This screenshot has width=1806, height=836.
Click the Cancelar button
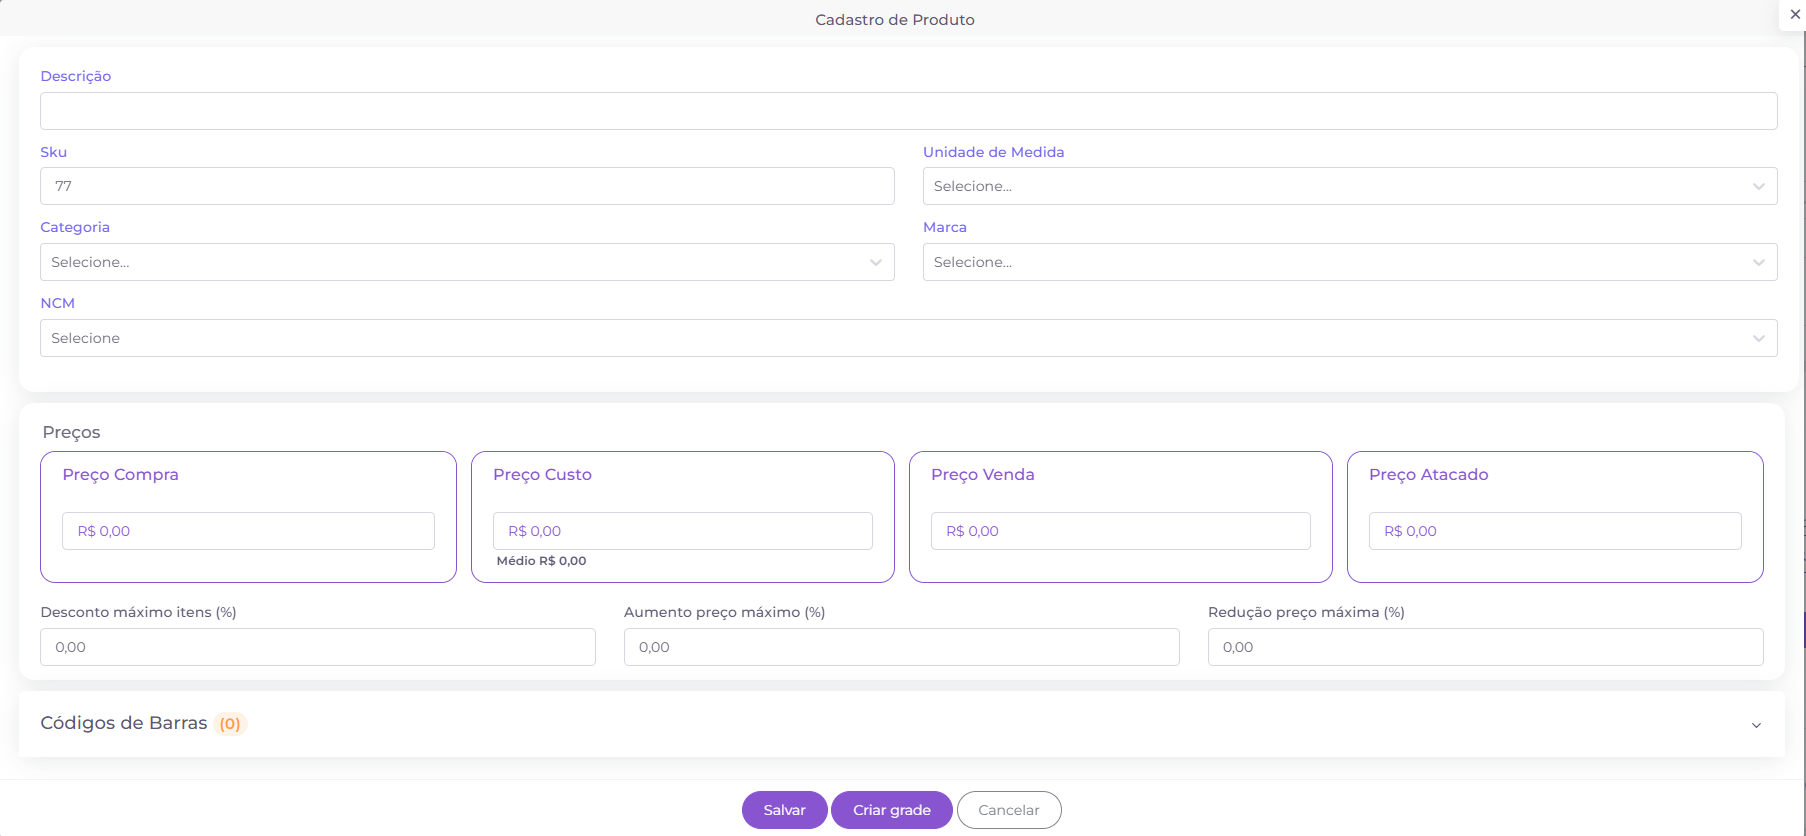(x=1008, y=810)
